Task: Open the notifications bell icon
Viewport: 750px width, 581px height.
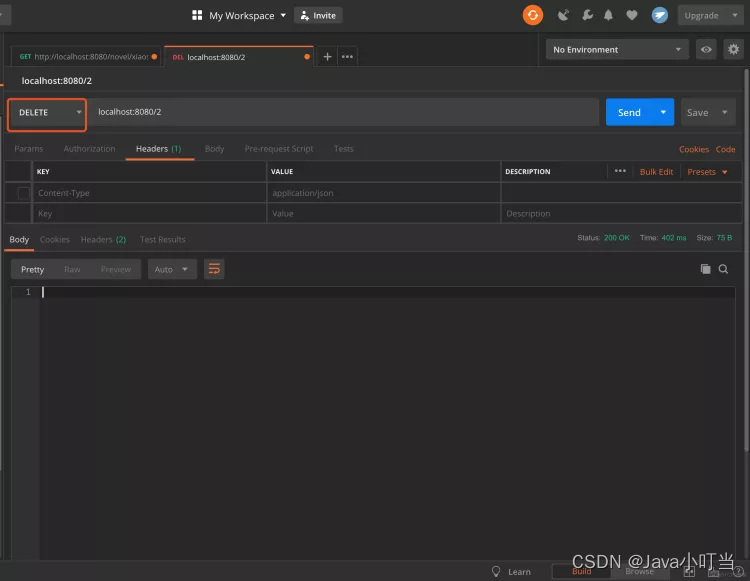Action: pos(608,15)
